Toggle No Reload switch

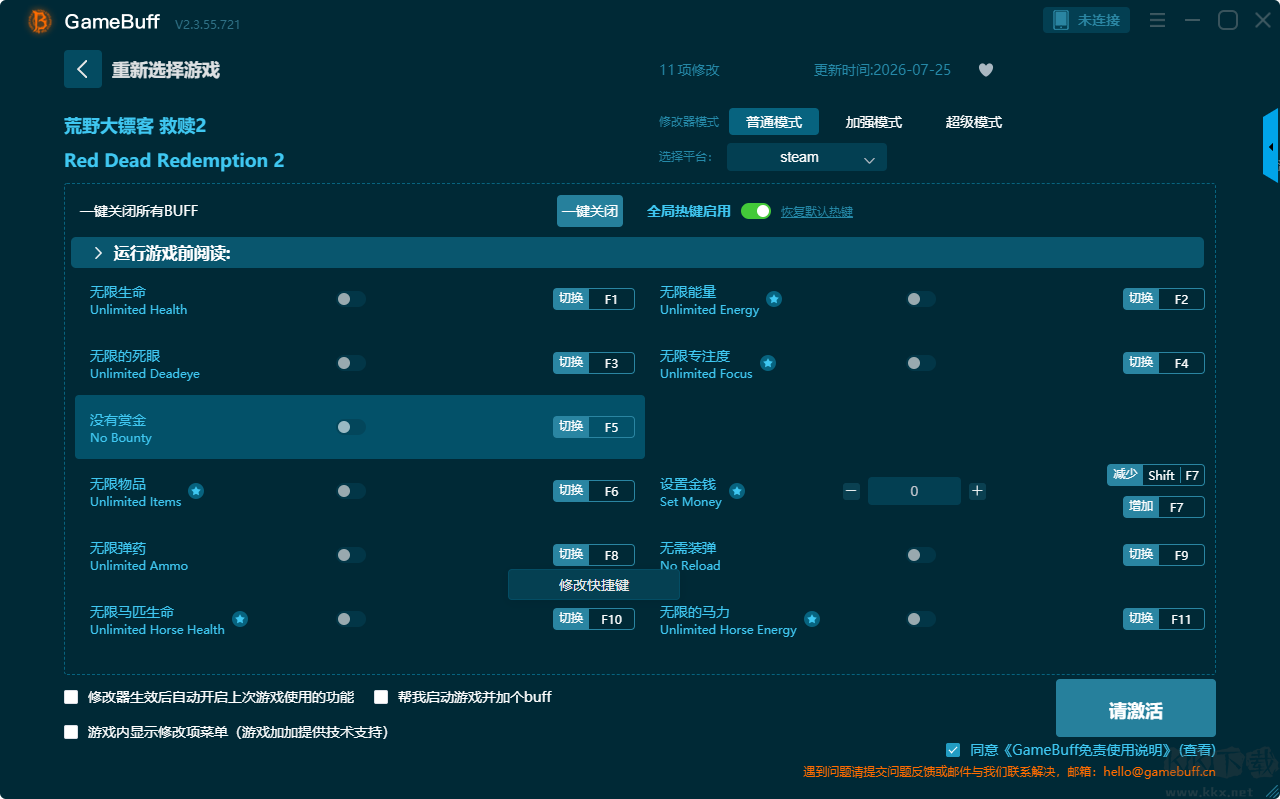[921, 555]
